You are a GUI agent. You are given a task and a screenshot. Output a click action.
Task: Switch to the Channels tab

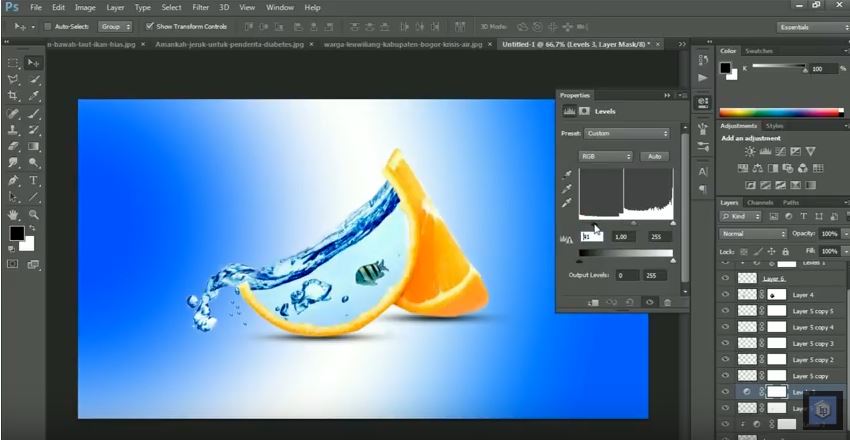[x=759, y=203]
